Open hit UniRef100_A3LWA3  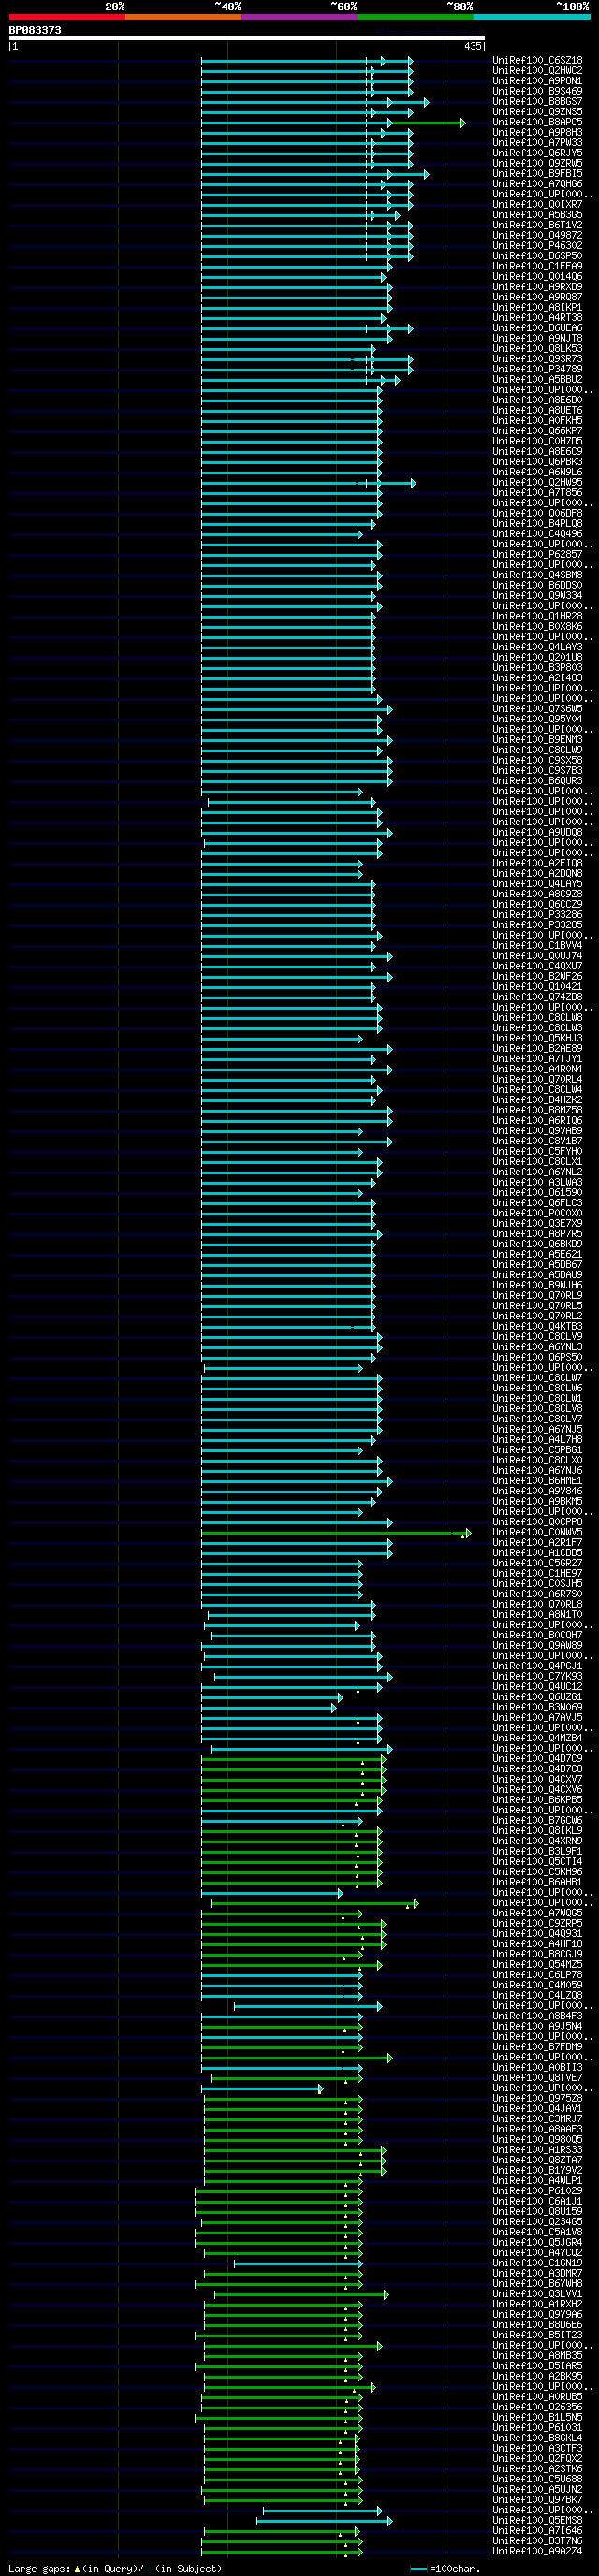(537, 1182)
